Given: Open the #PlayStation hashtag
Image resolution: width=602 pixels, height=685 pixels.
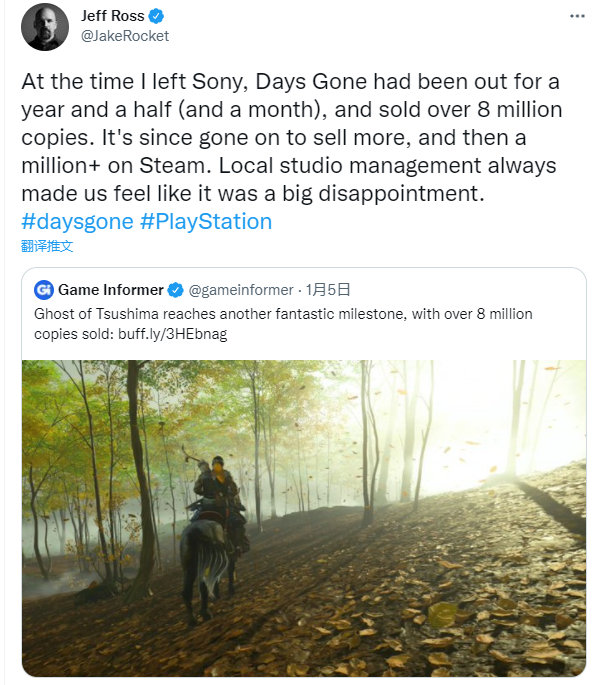Looking at the screenshot, I should (206, 221).
